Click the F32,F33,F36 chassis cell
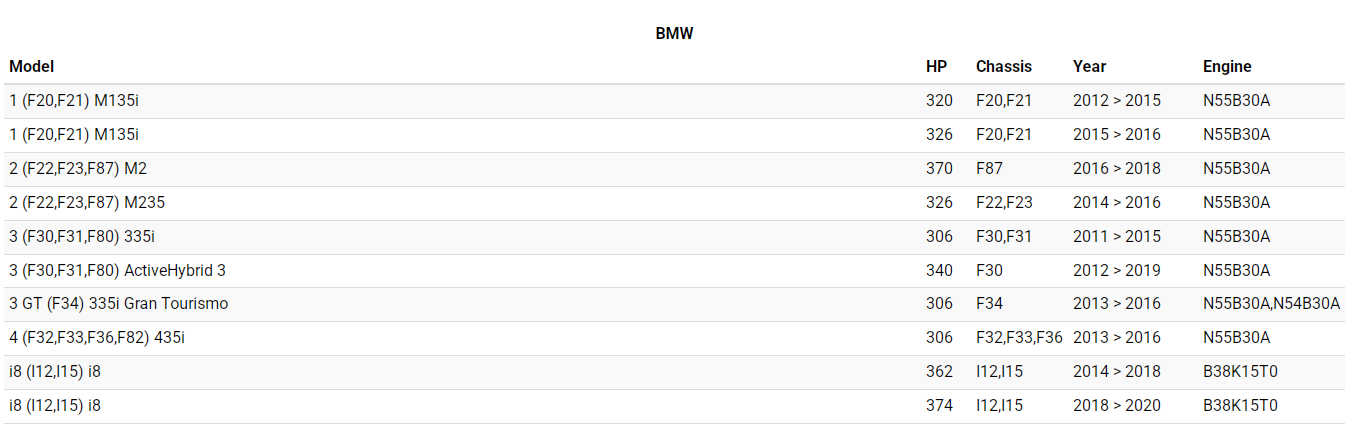This screenshot has height=424, width=1349. (1018, 338)
